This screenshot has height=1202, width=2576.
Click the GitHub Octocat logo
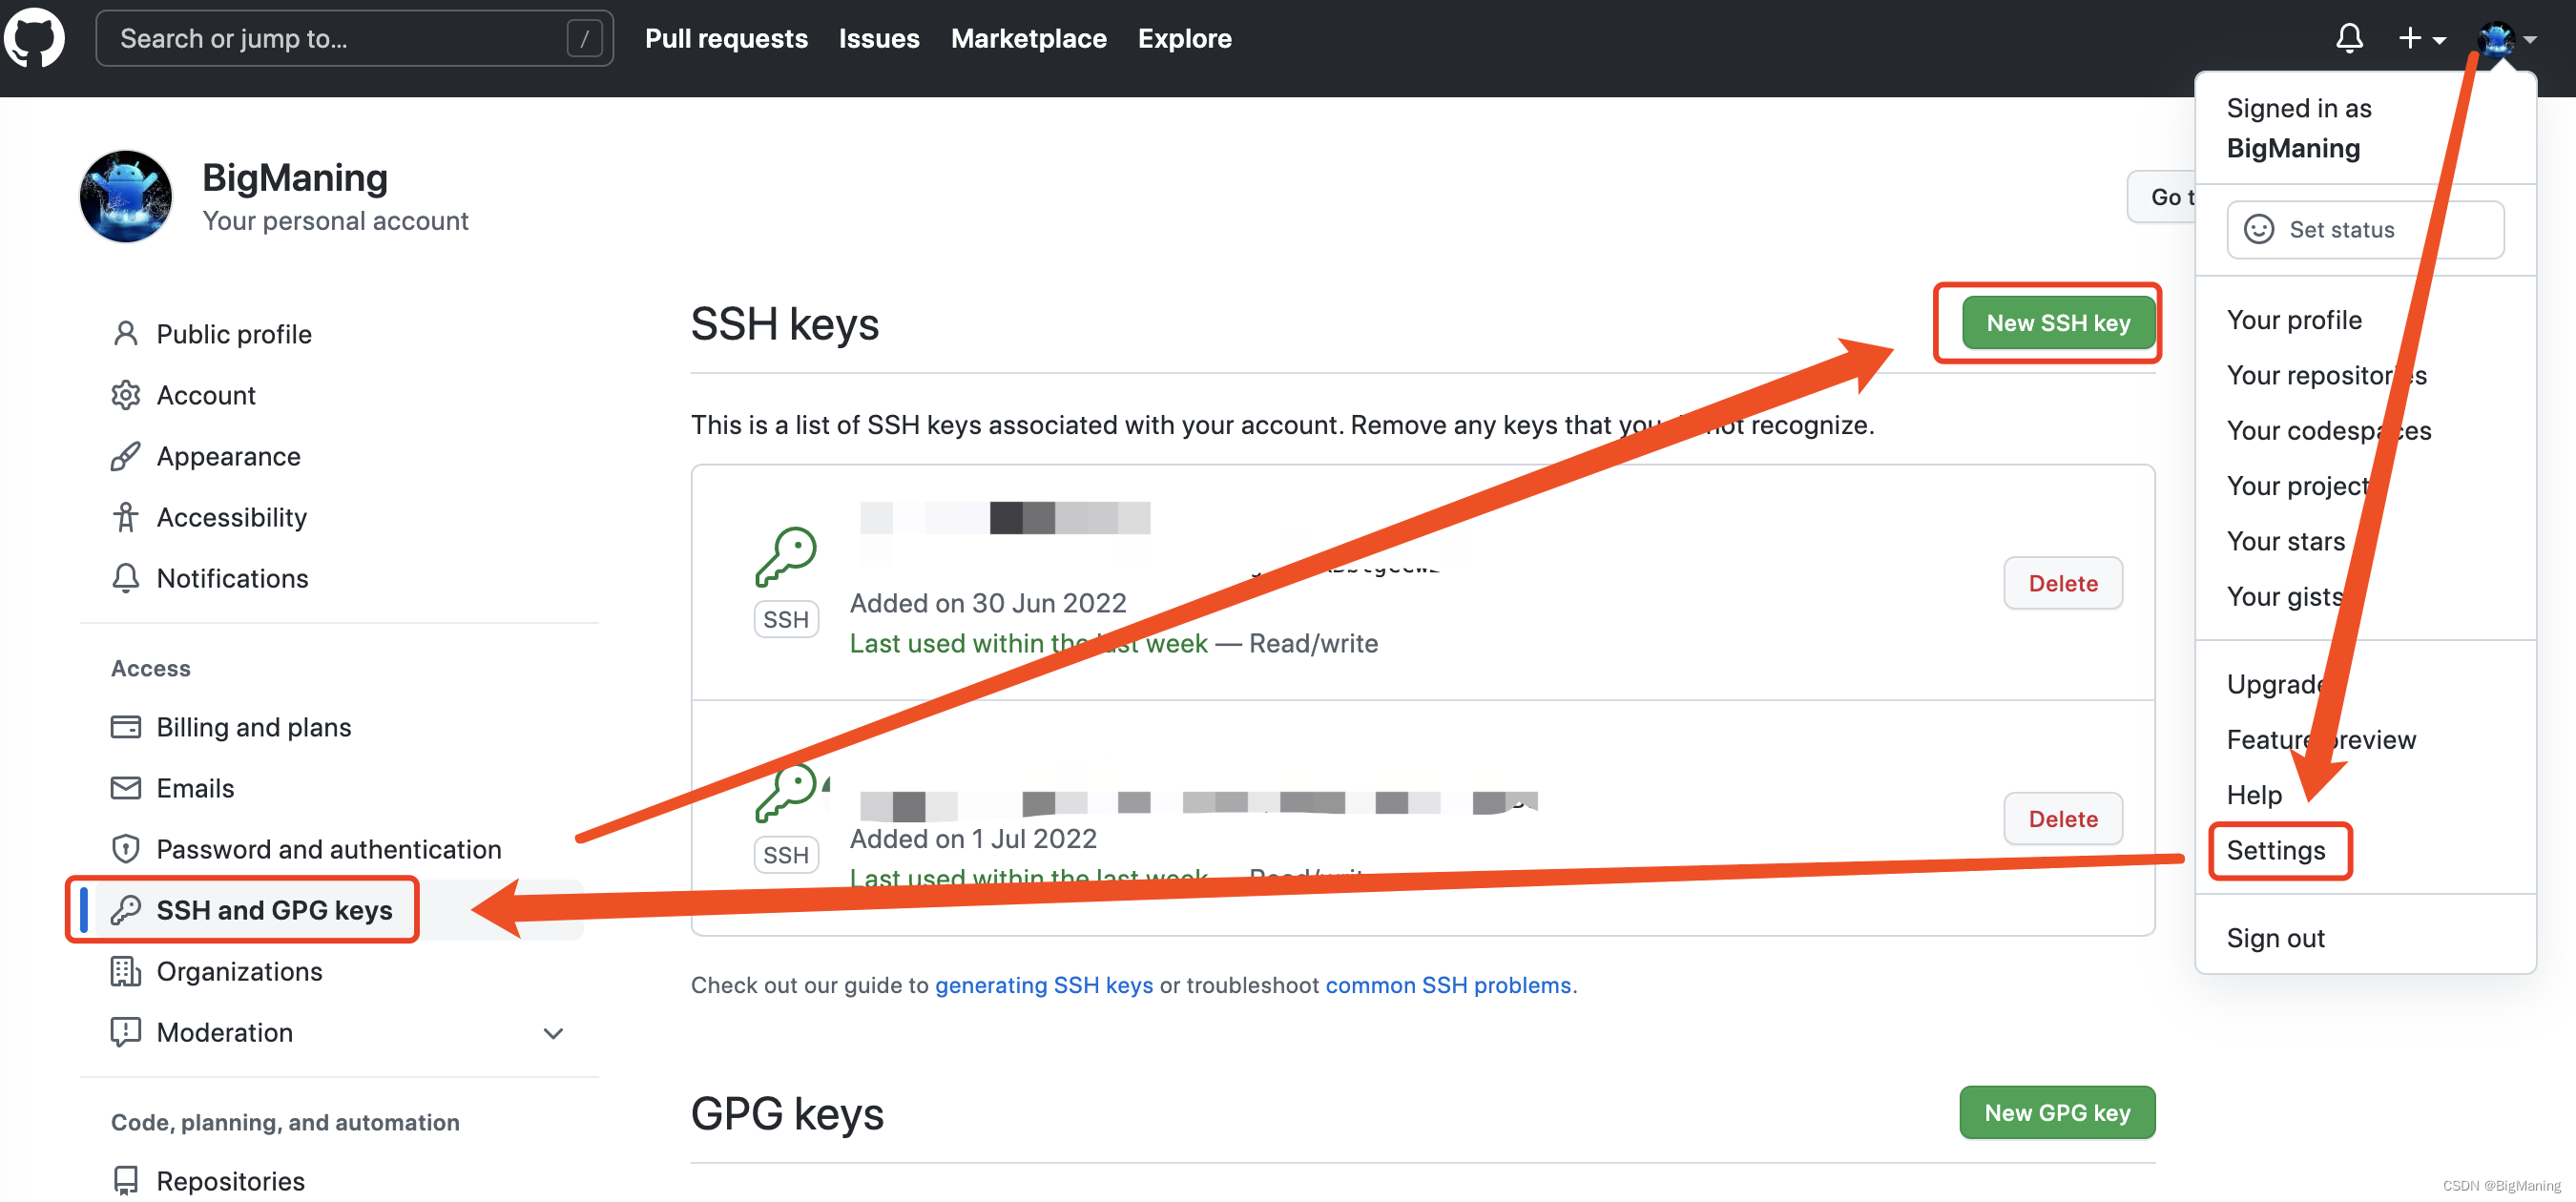[x=34, y=38]
